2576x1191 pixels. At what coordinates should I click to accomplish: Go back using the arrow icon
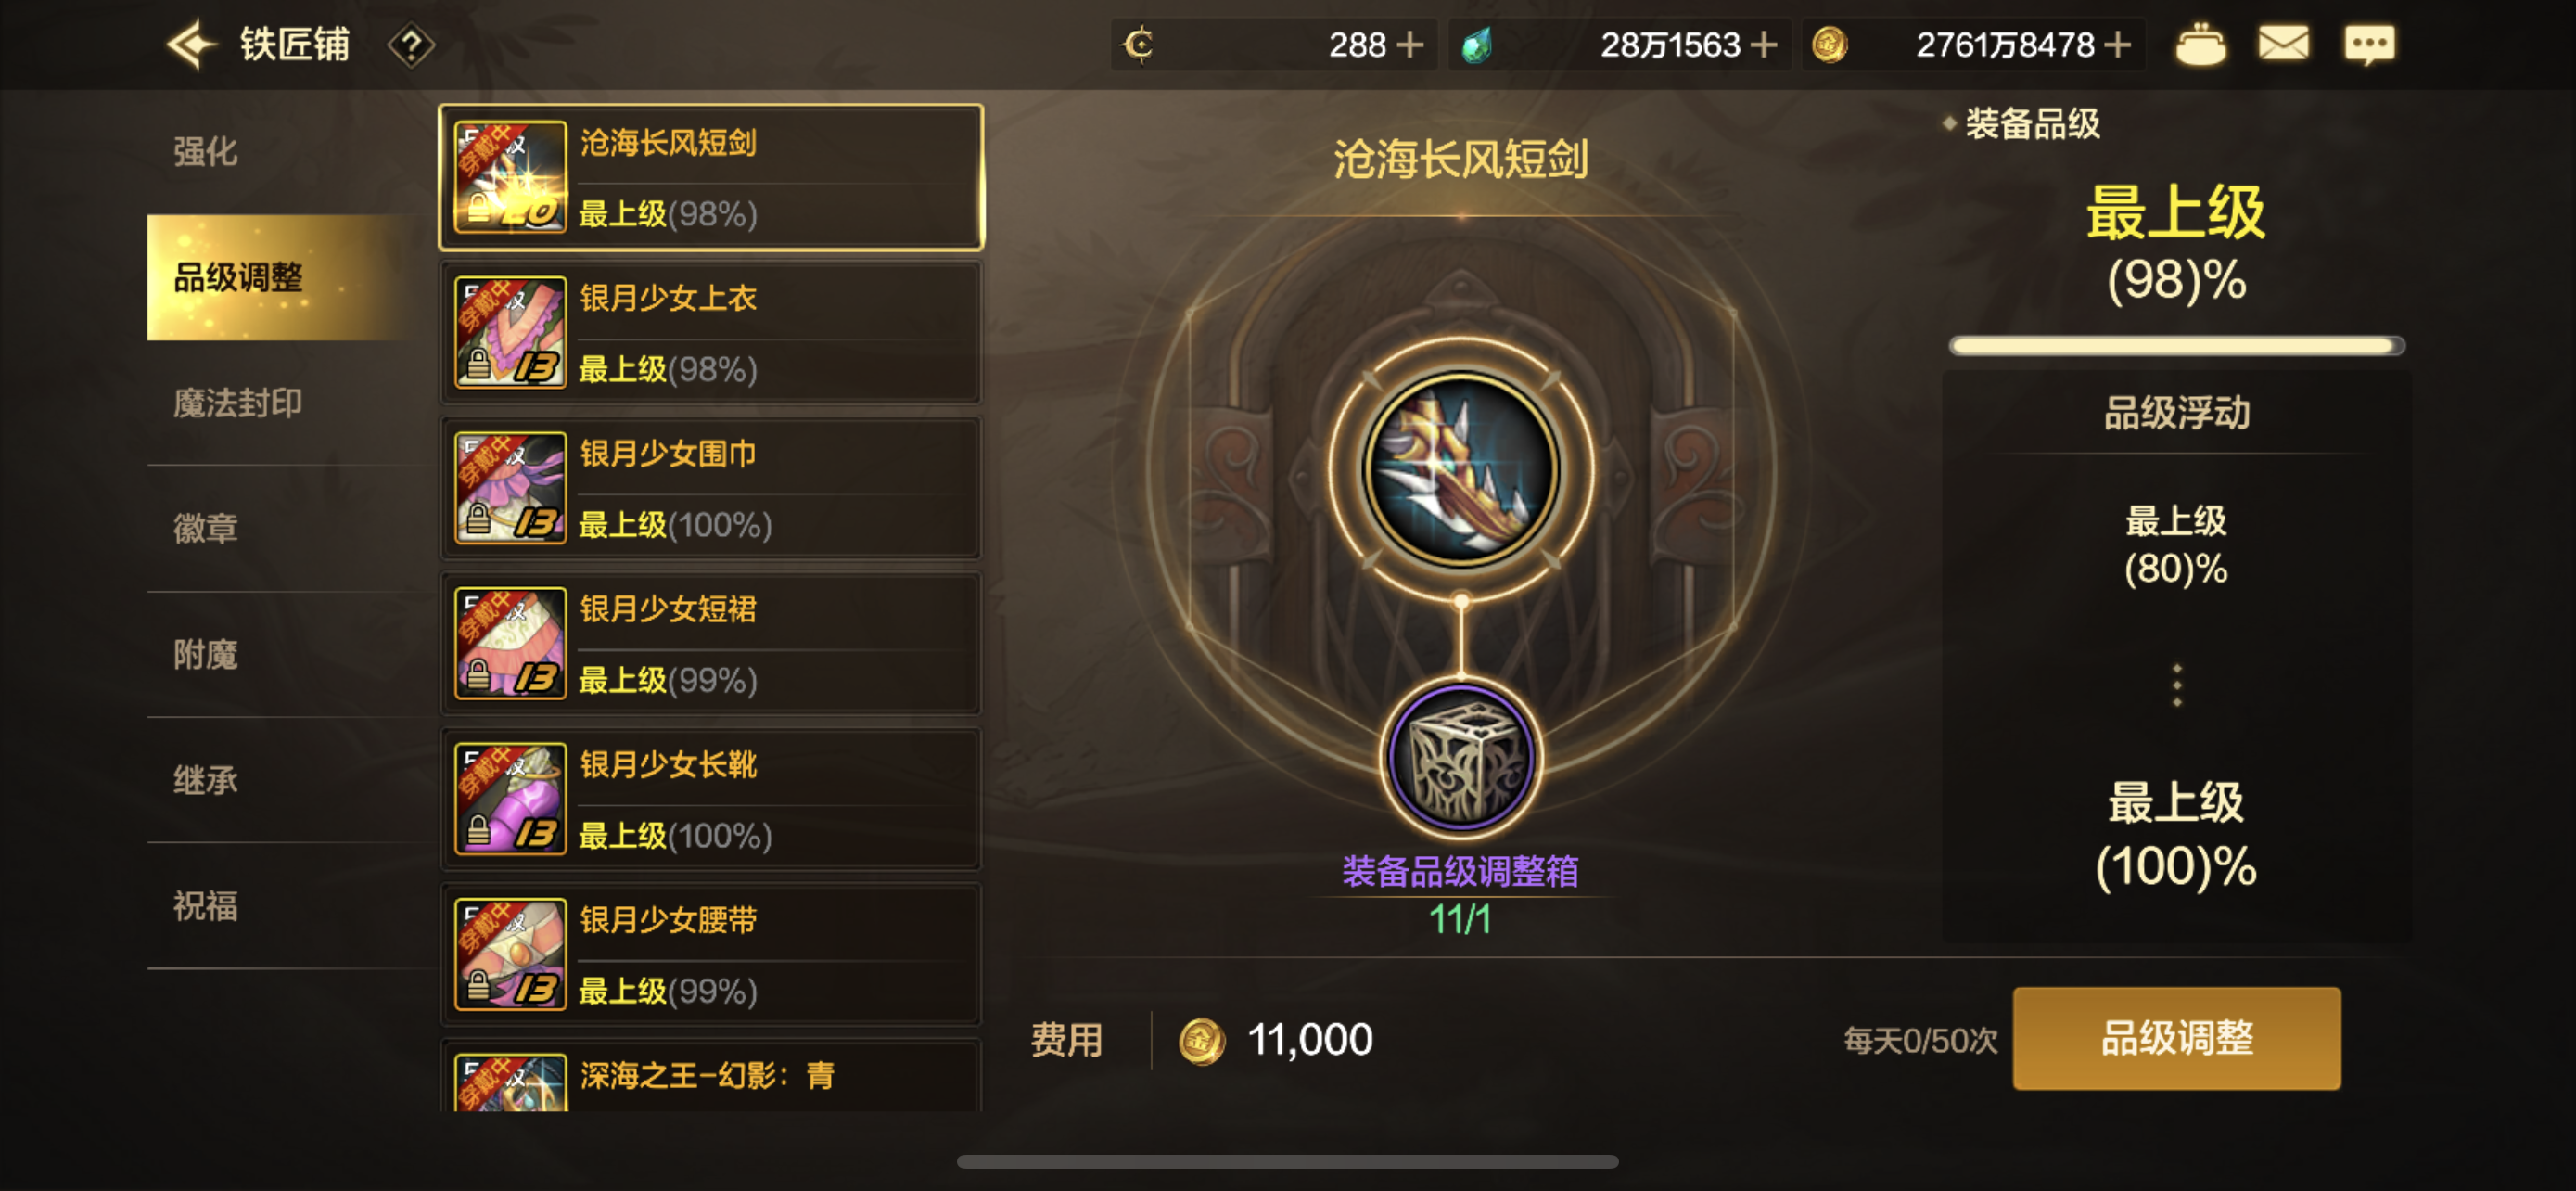[191, 45]
